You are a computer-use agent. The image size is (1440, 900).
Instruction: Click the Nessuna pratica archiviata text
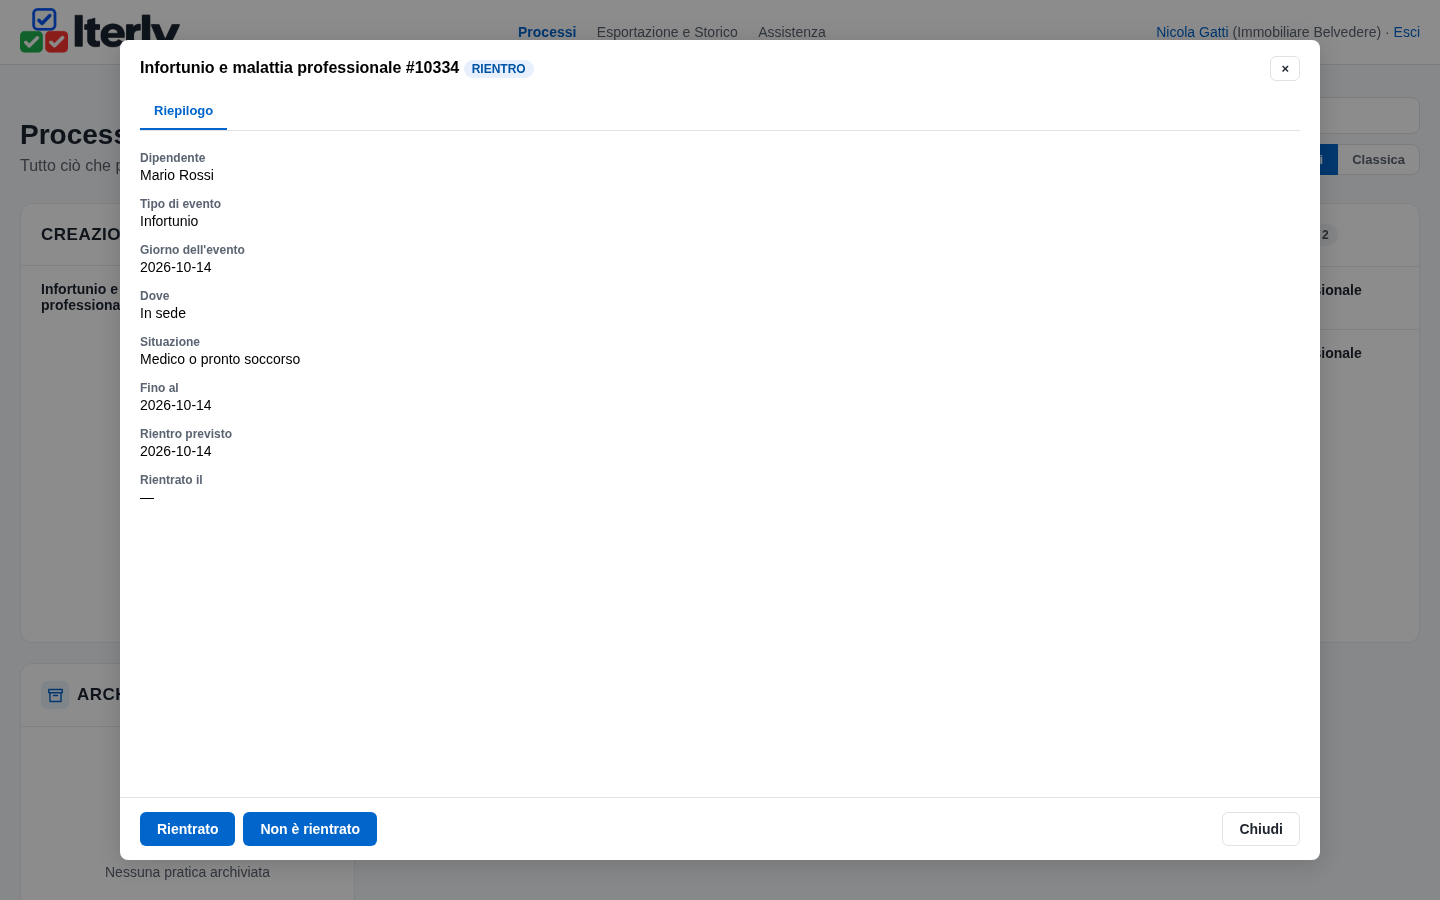coord(187,872)
